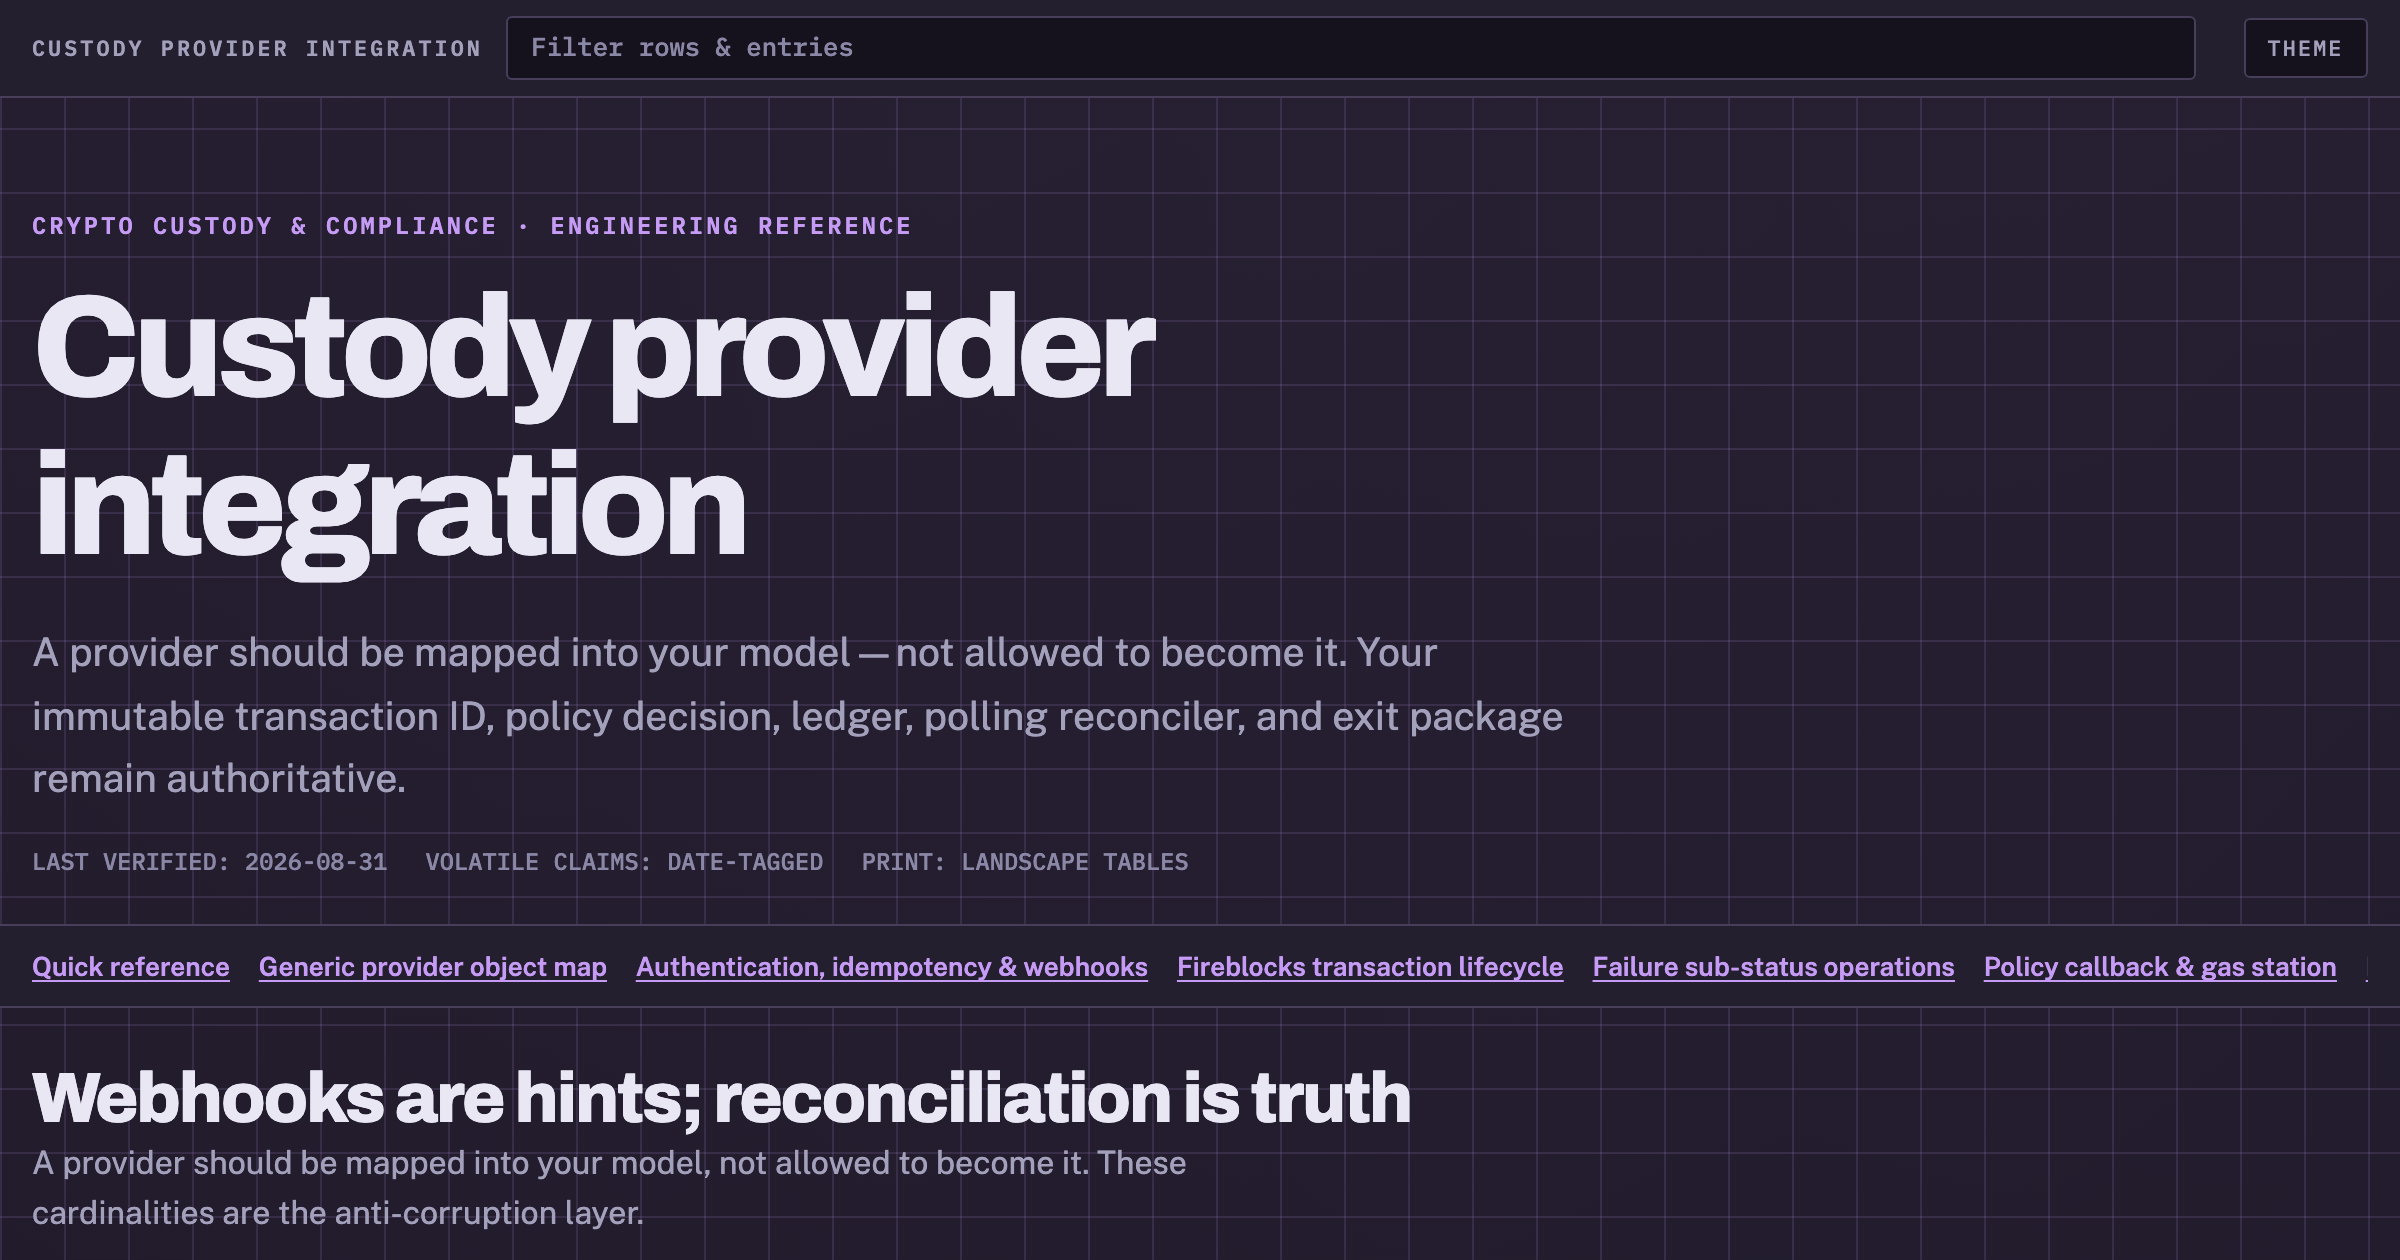This screenshot has height=1260, width=2400.
Task: Click the Filter rows & entries search field
Action: (x=1350, y=48)
